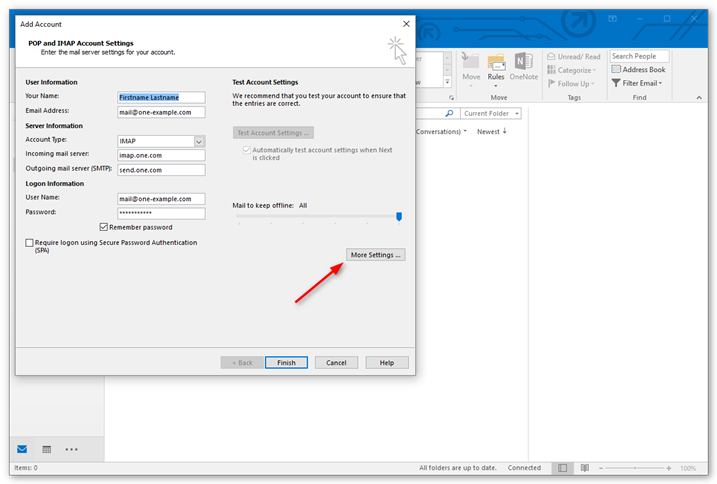Expand the ribbon gallery more arrow
Screen dimensions: 717x484
[448, 82]
